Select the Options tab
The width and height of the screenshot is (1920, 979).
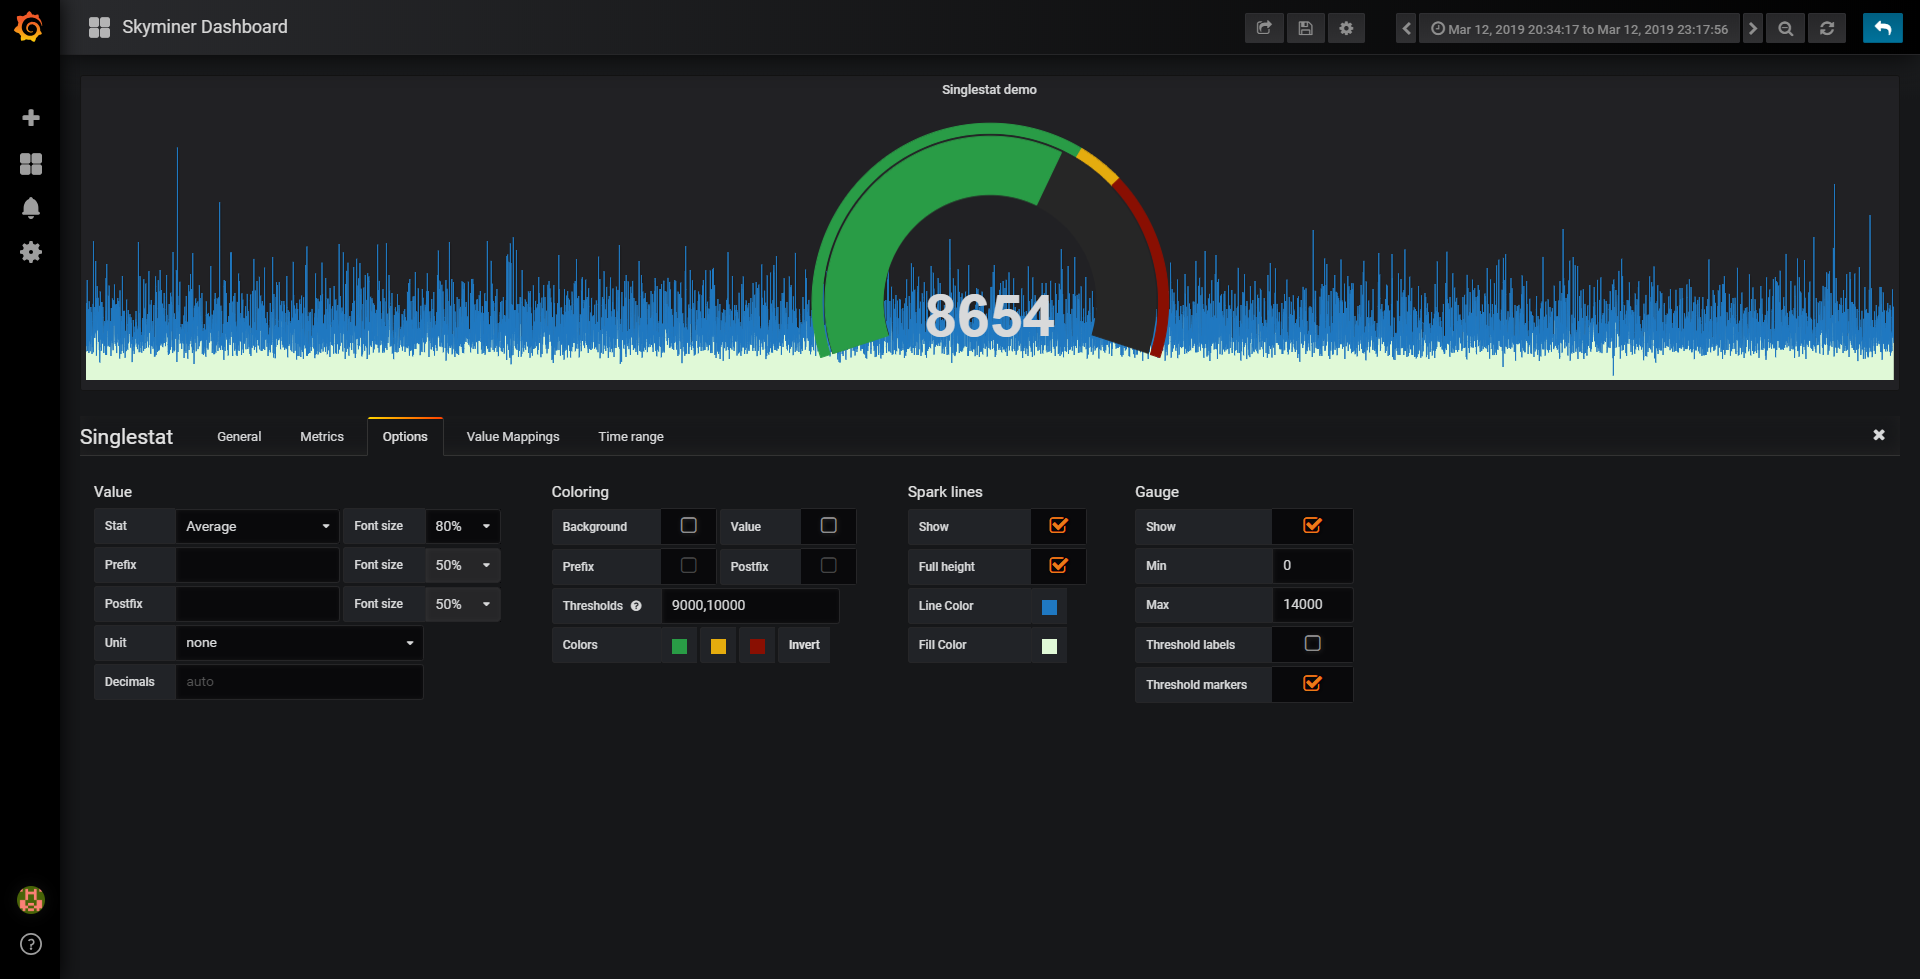[x=405, y=437]
